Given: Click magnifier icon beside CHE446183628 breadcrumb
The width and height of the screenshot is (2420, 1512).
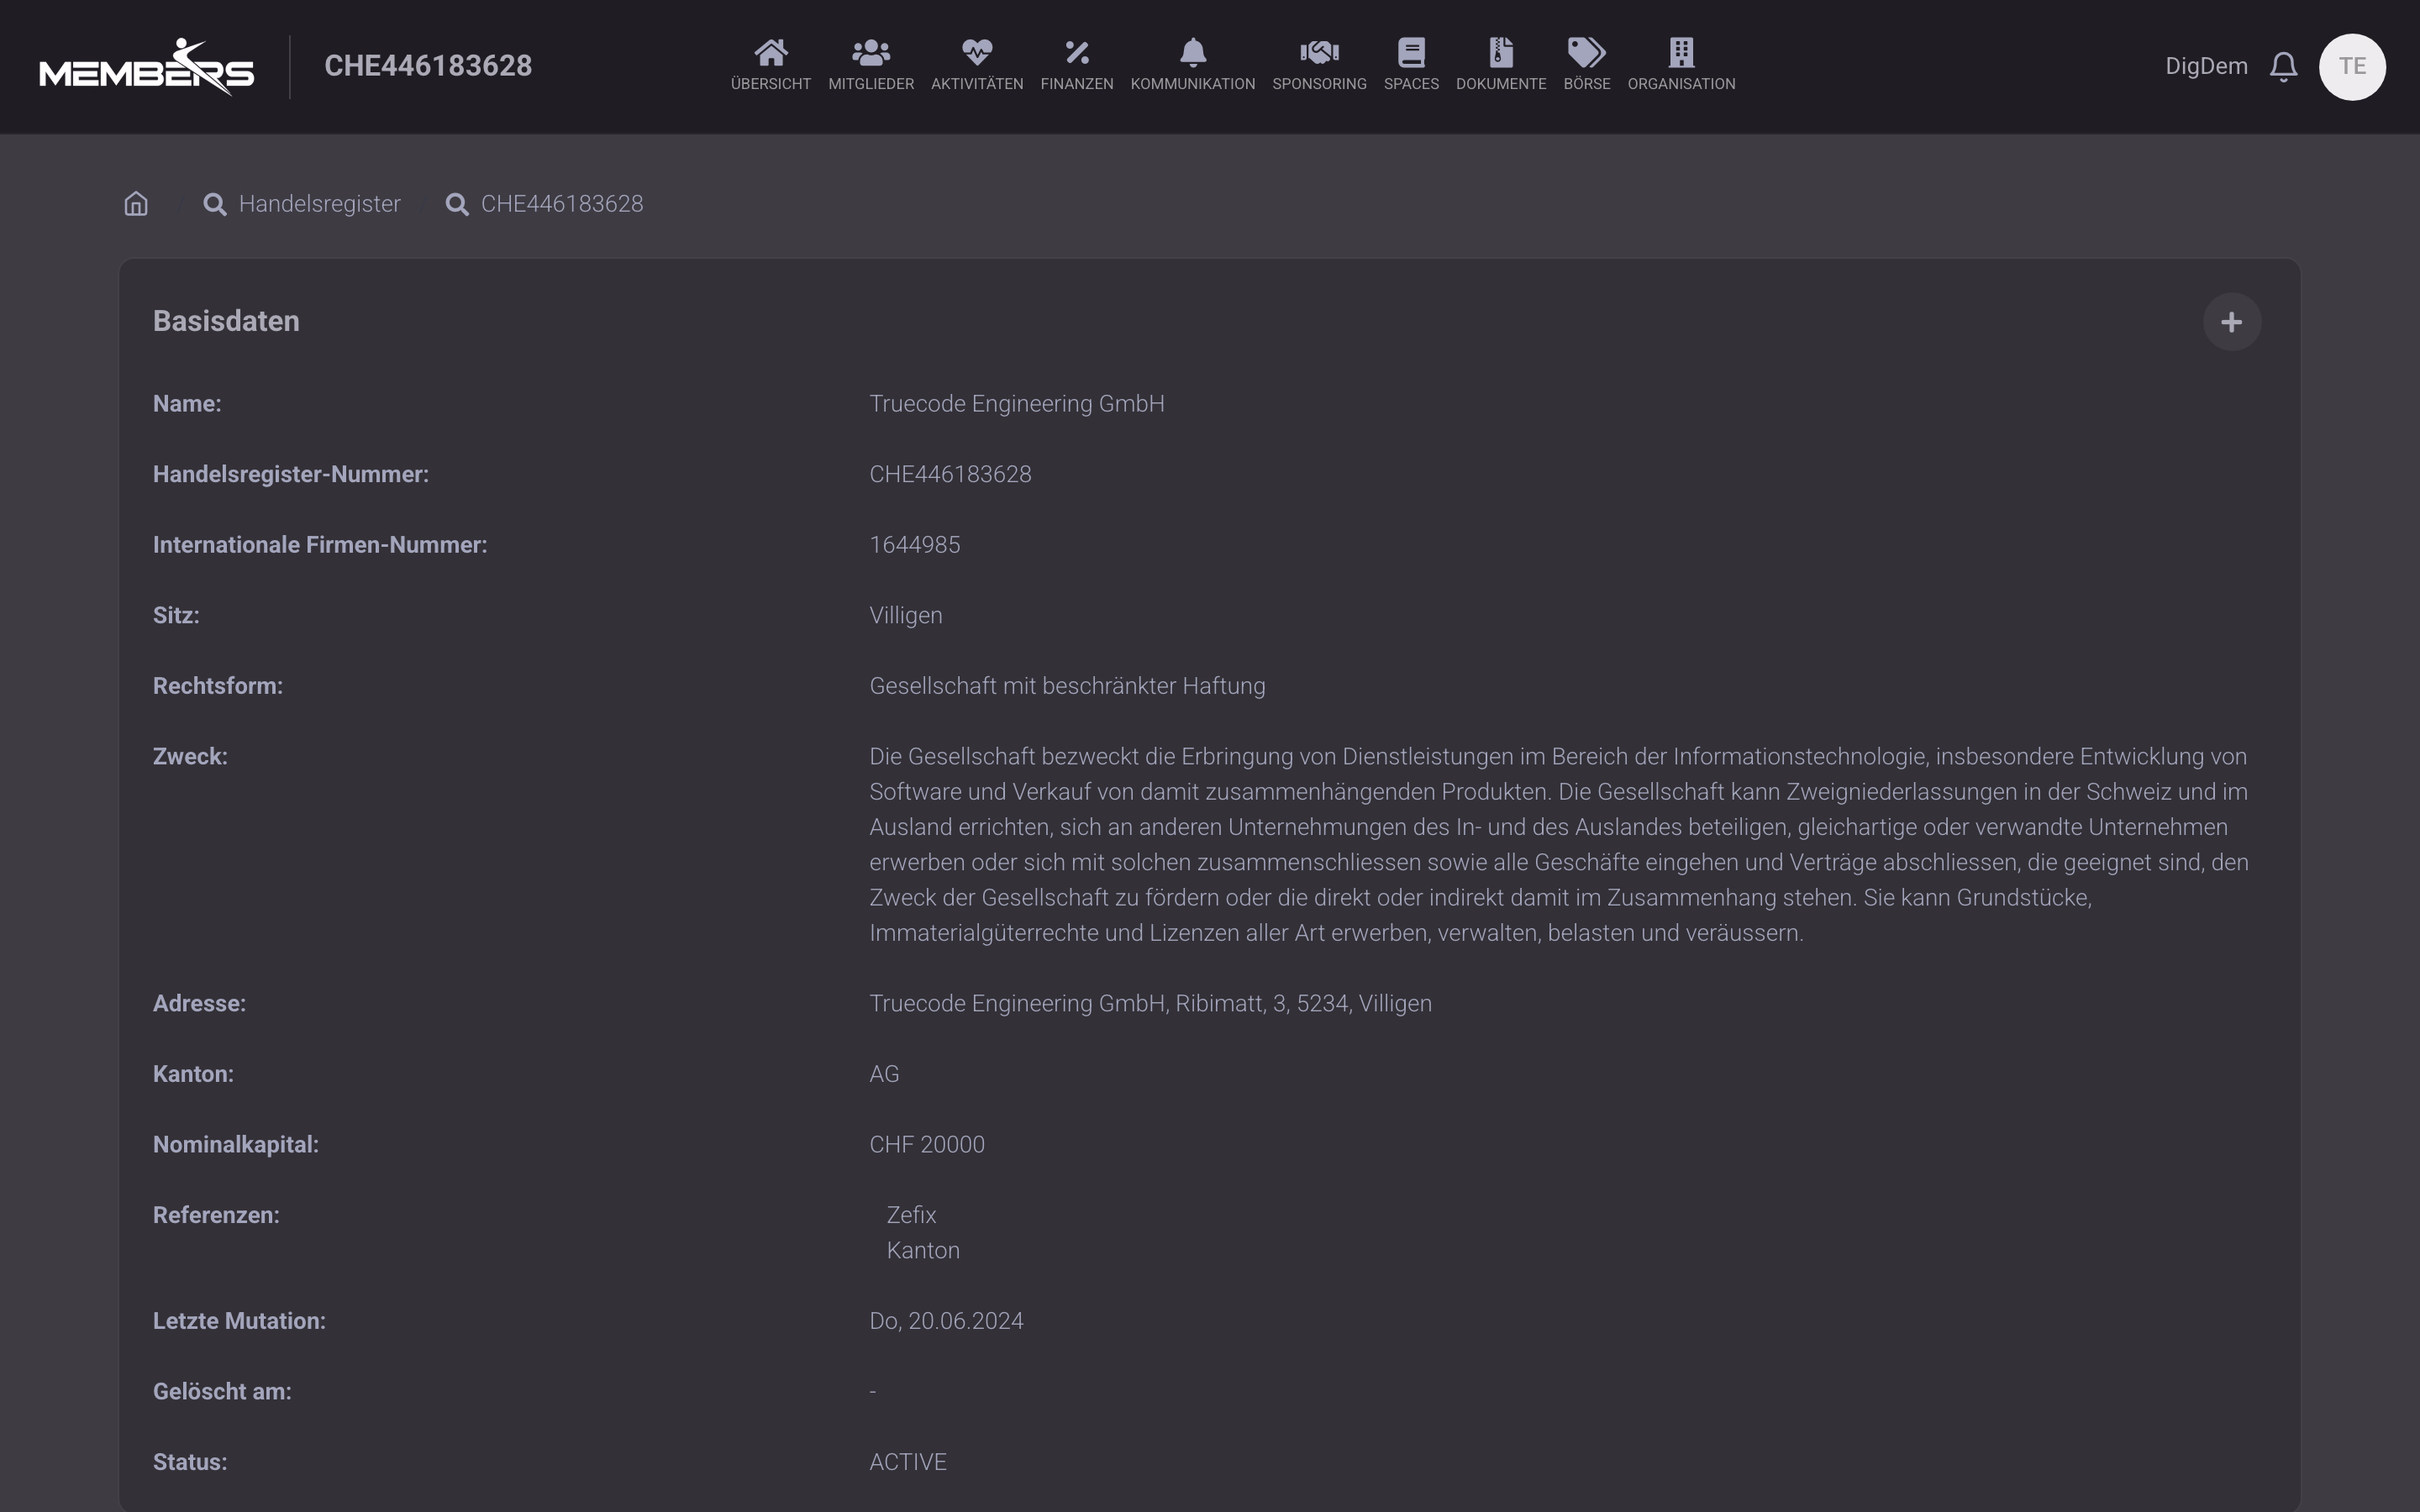Looking at the screenshot, I should pyautogui.click(x=457, y=204).
